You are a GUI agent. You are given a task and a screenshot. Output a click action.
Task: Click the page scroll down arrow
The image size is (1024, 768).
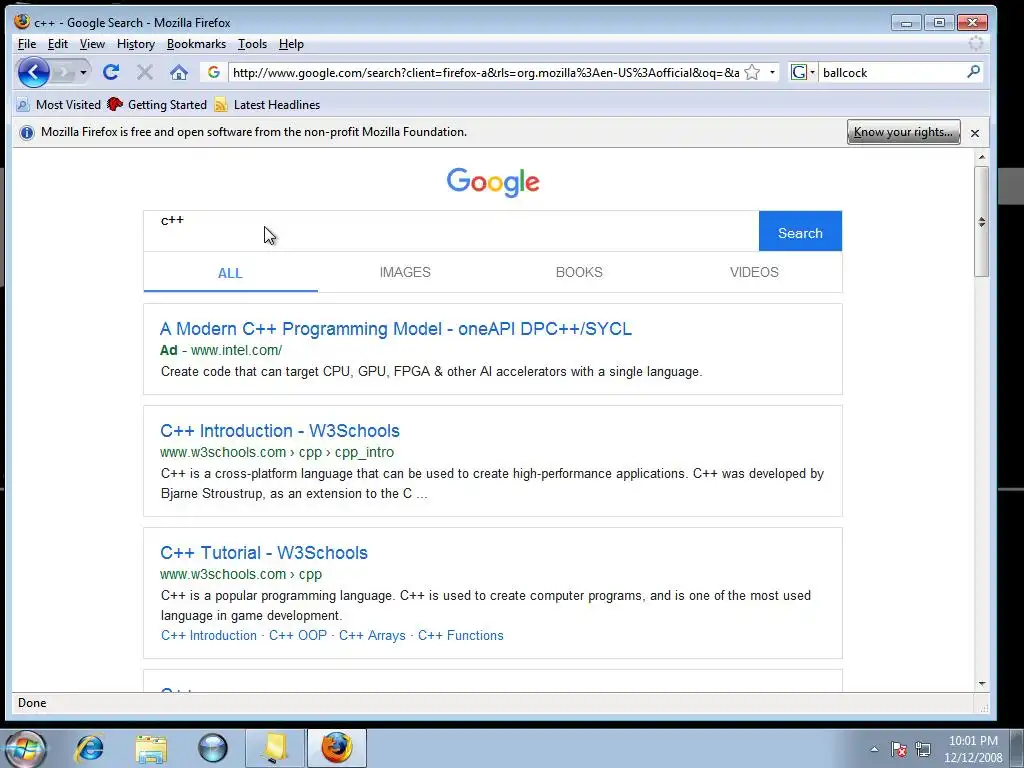pos(982,684)
